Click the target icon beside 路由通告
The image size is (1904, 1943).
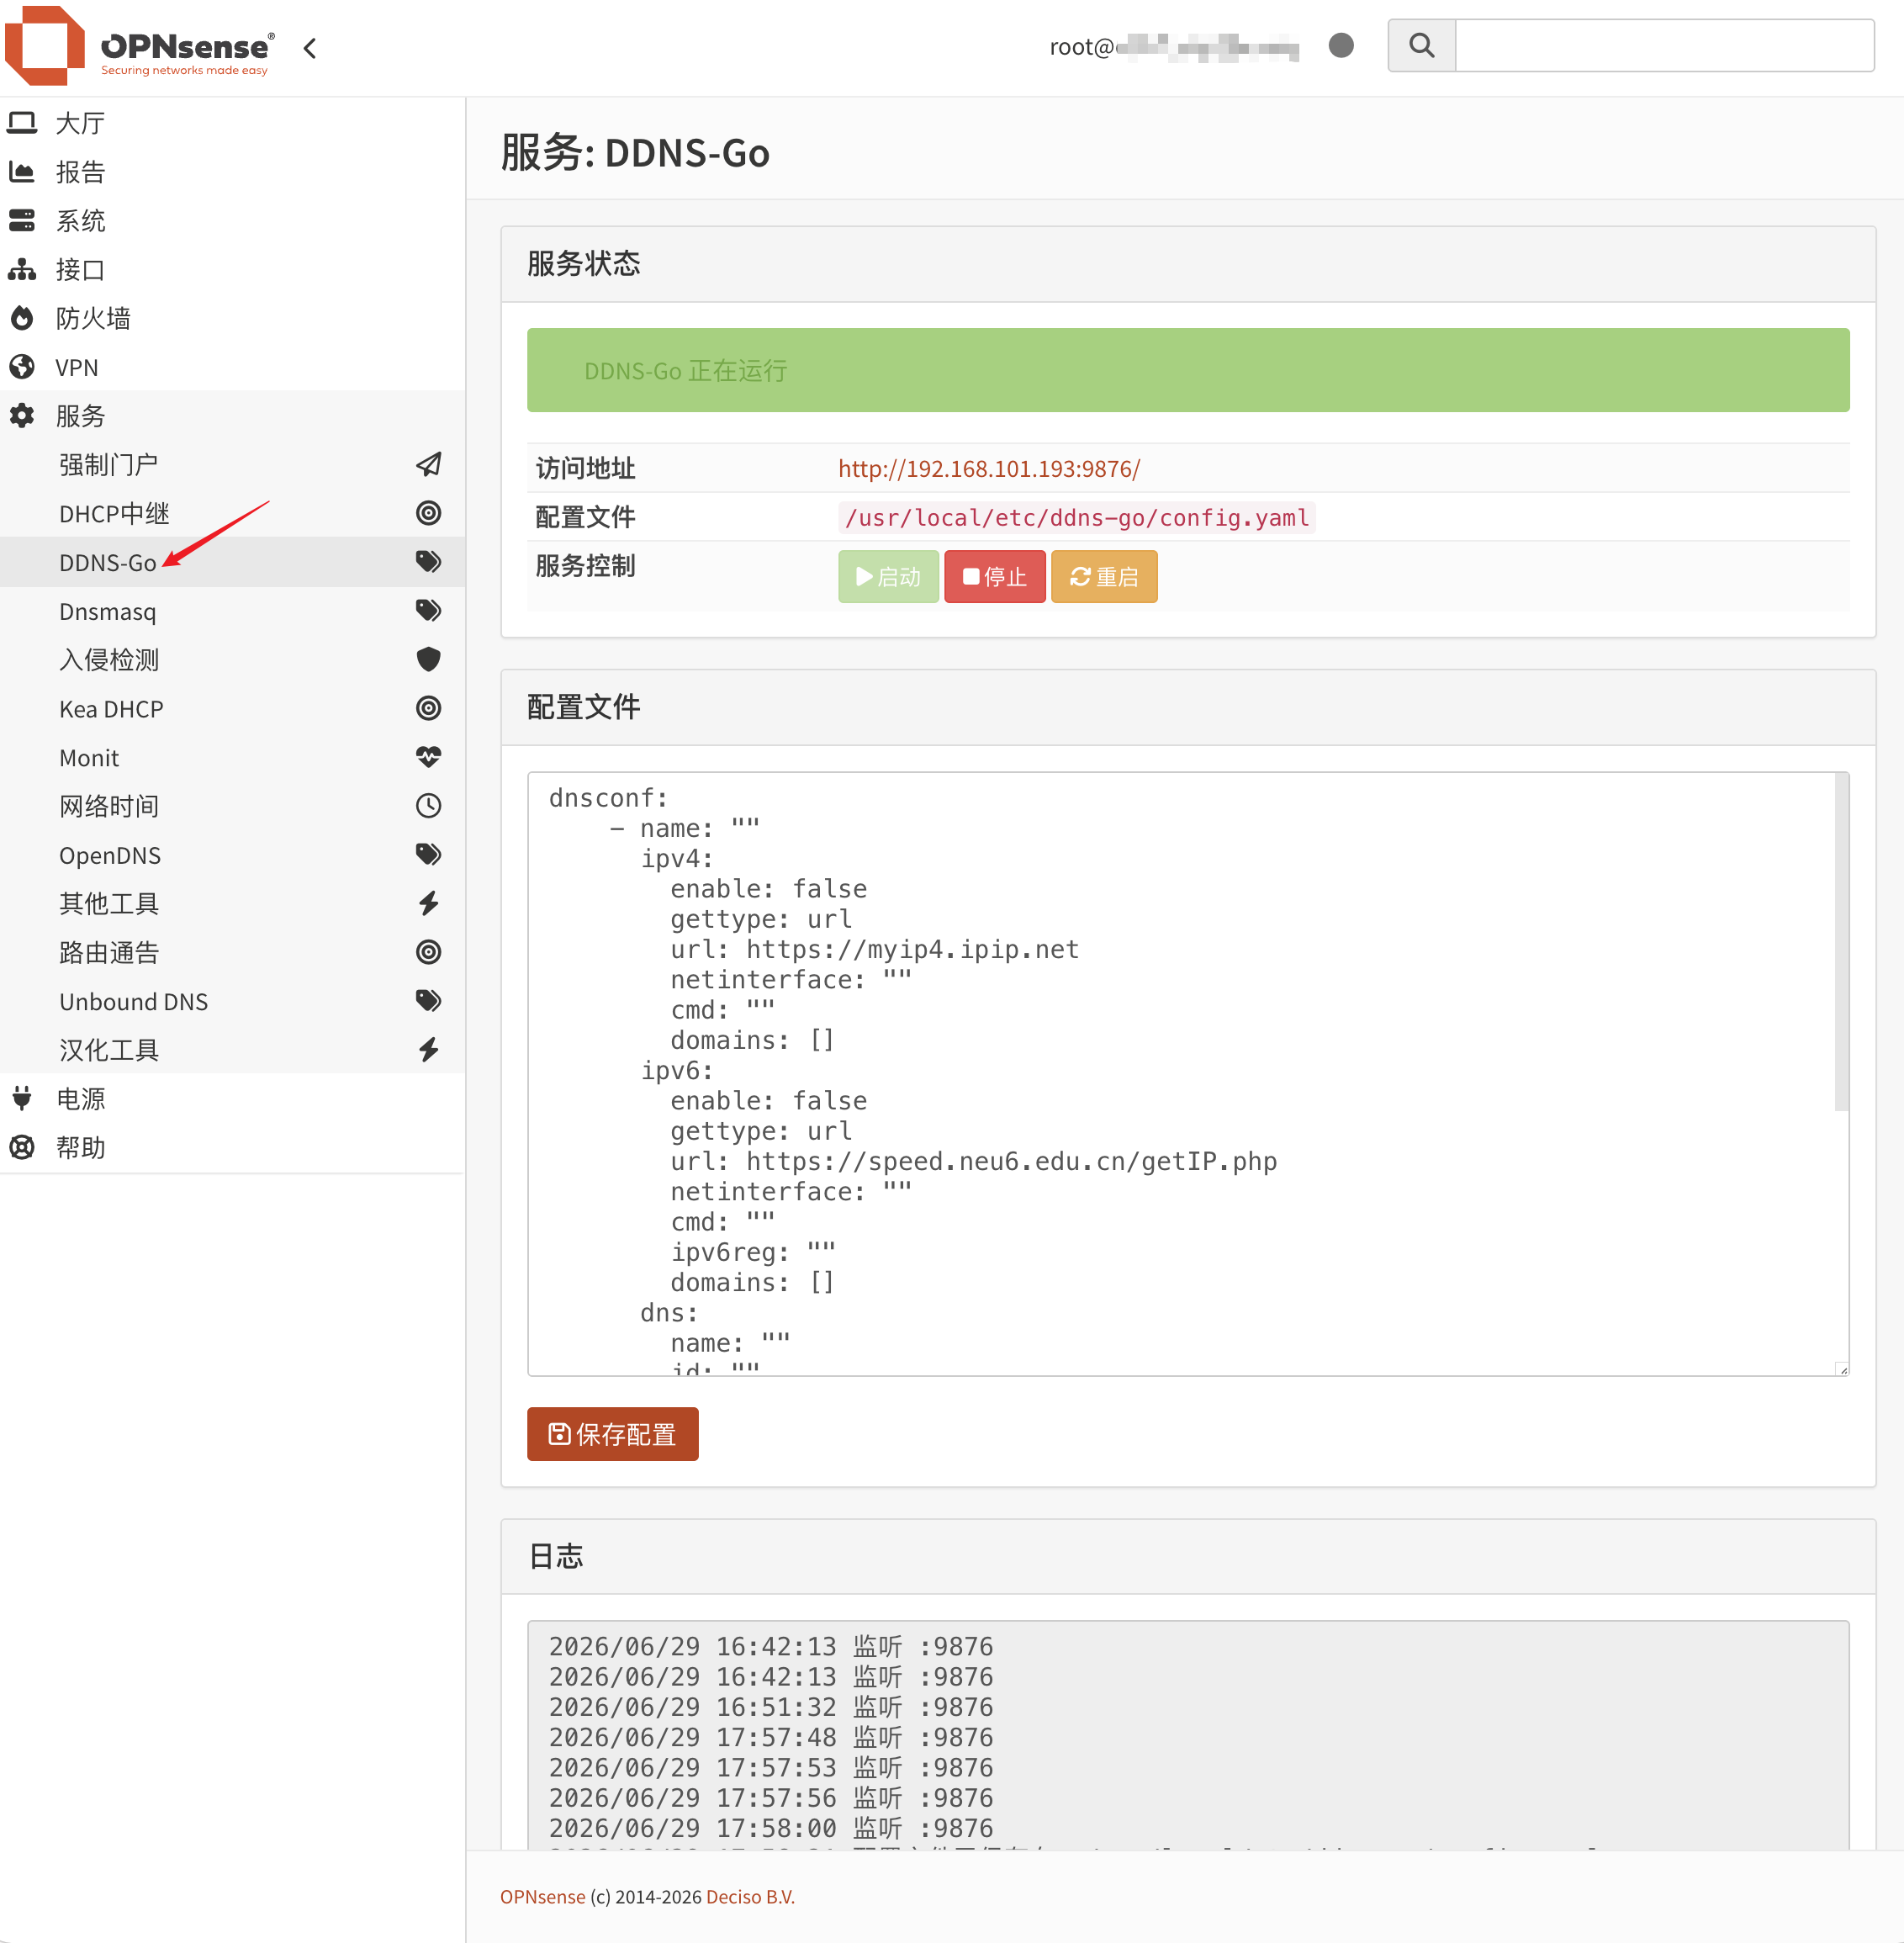point(429,952)
